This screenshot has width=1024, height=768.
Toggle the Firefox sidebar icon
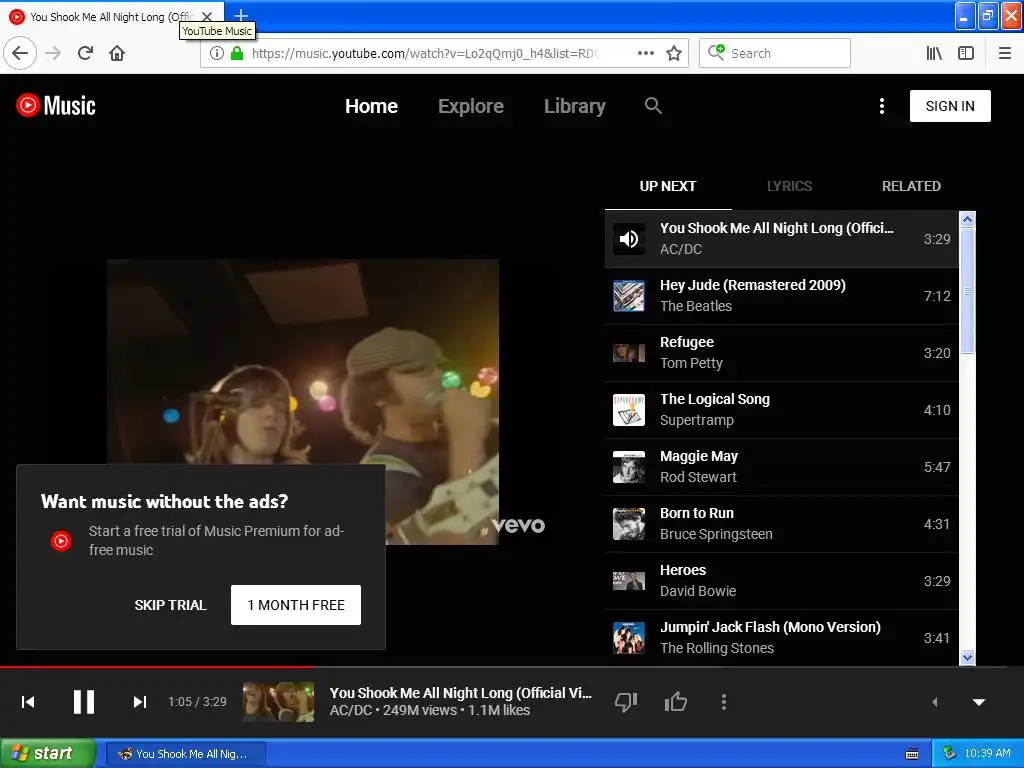[966, 53]
